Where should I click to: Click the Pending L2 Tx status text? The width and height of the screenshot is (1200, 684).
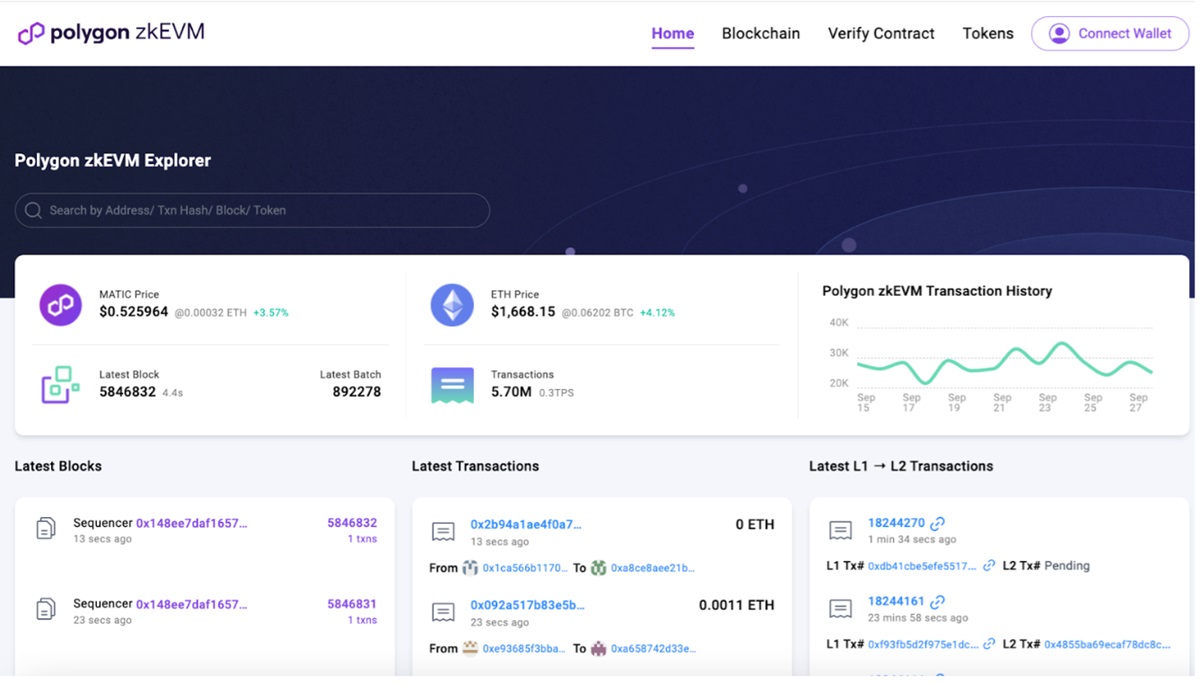[x=1067, y=566]
